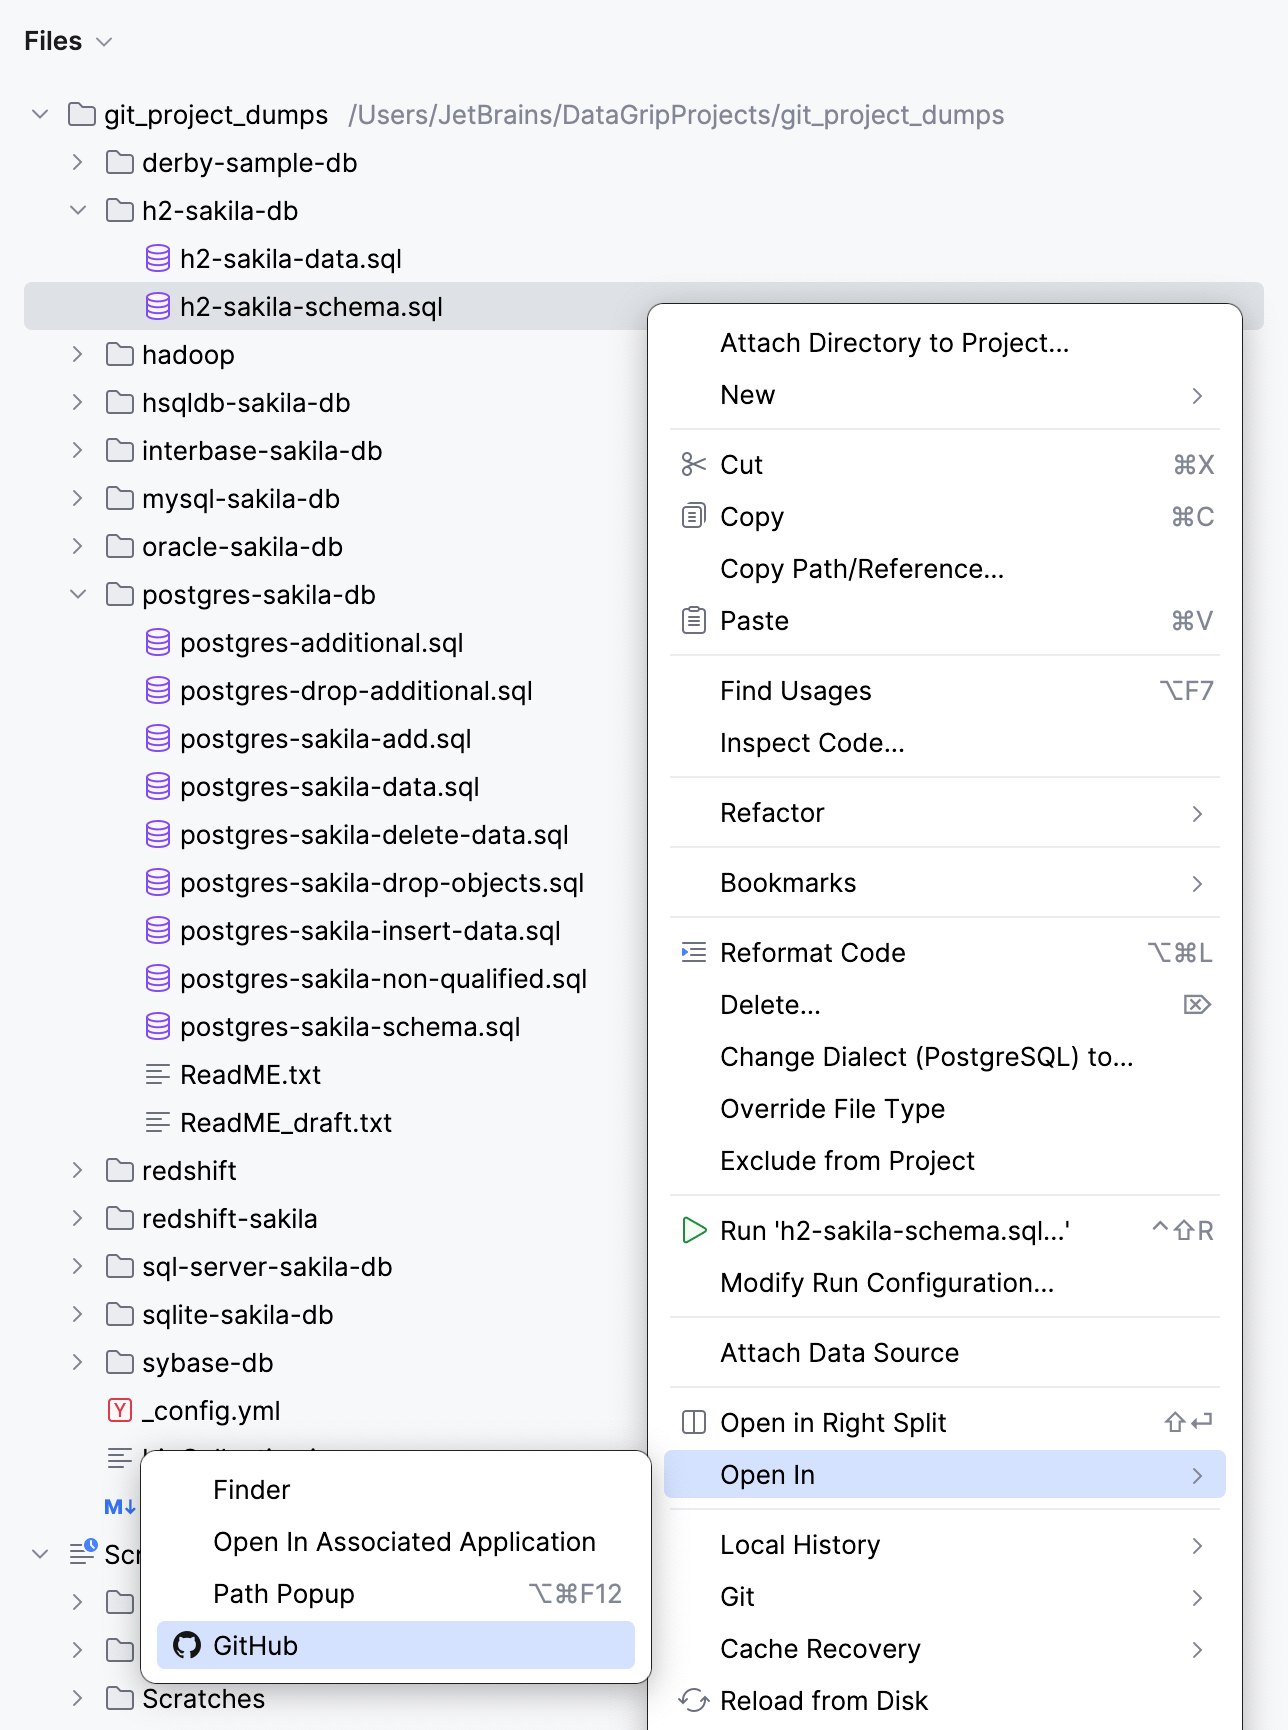Viewport: 1288px width, 1730px height.
Task: Expand the Scratches folder node
Action: 78,1698
